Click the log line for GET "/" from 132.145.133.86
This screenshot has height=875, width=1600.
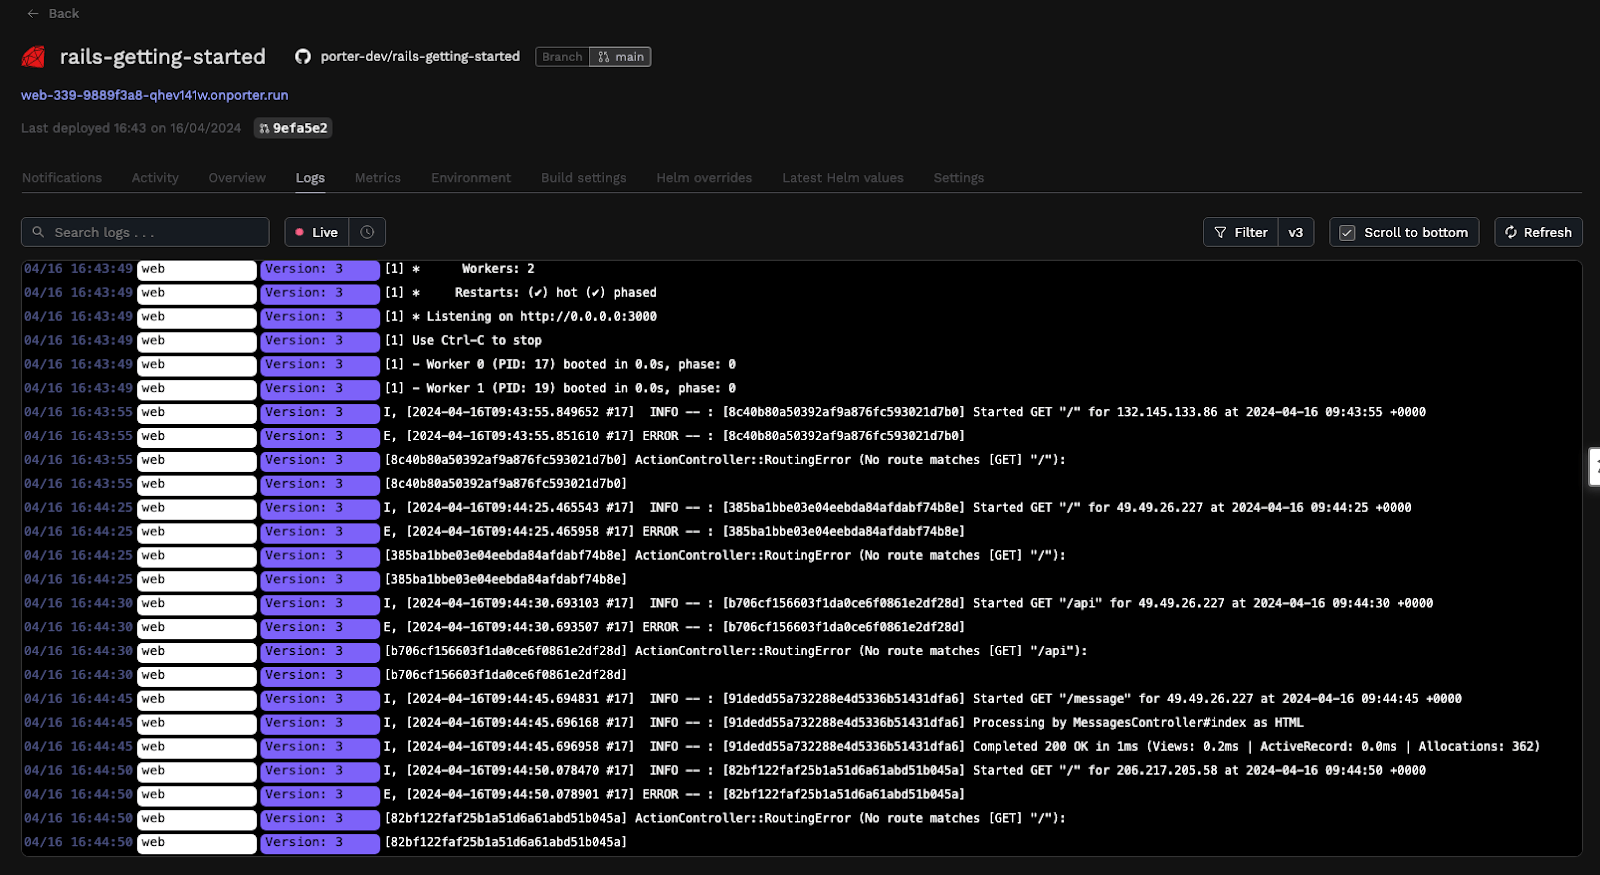(905, 412)
